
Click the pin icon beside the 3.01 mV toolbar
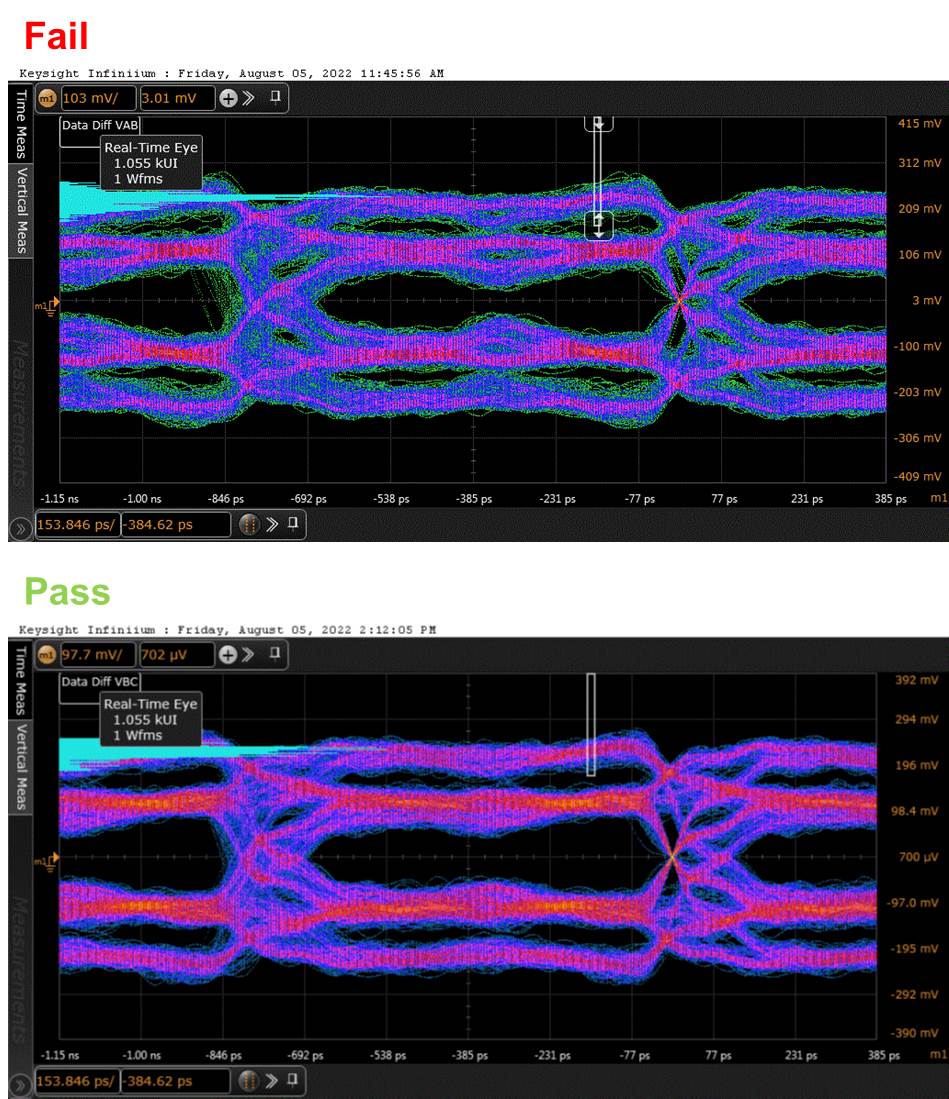(x=275, y=97)
